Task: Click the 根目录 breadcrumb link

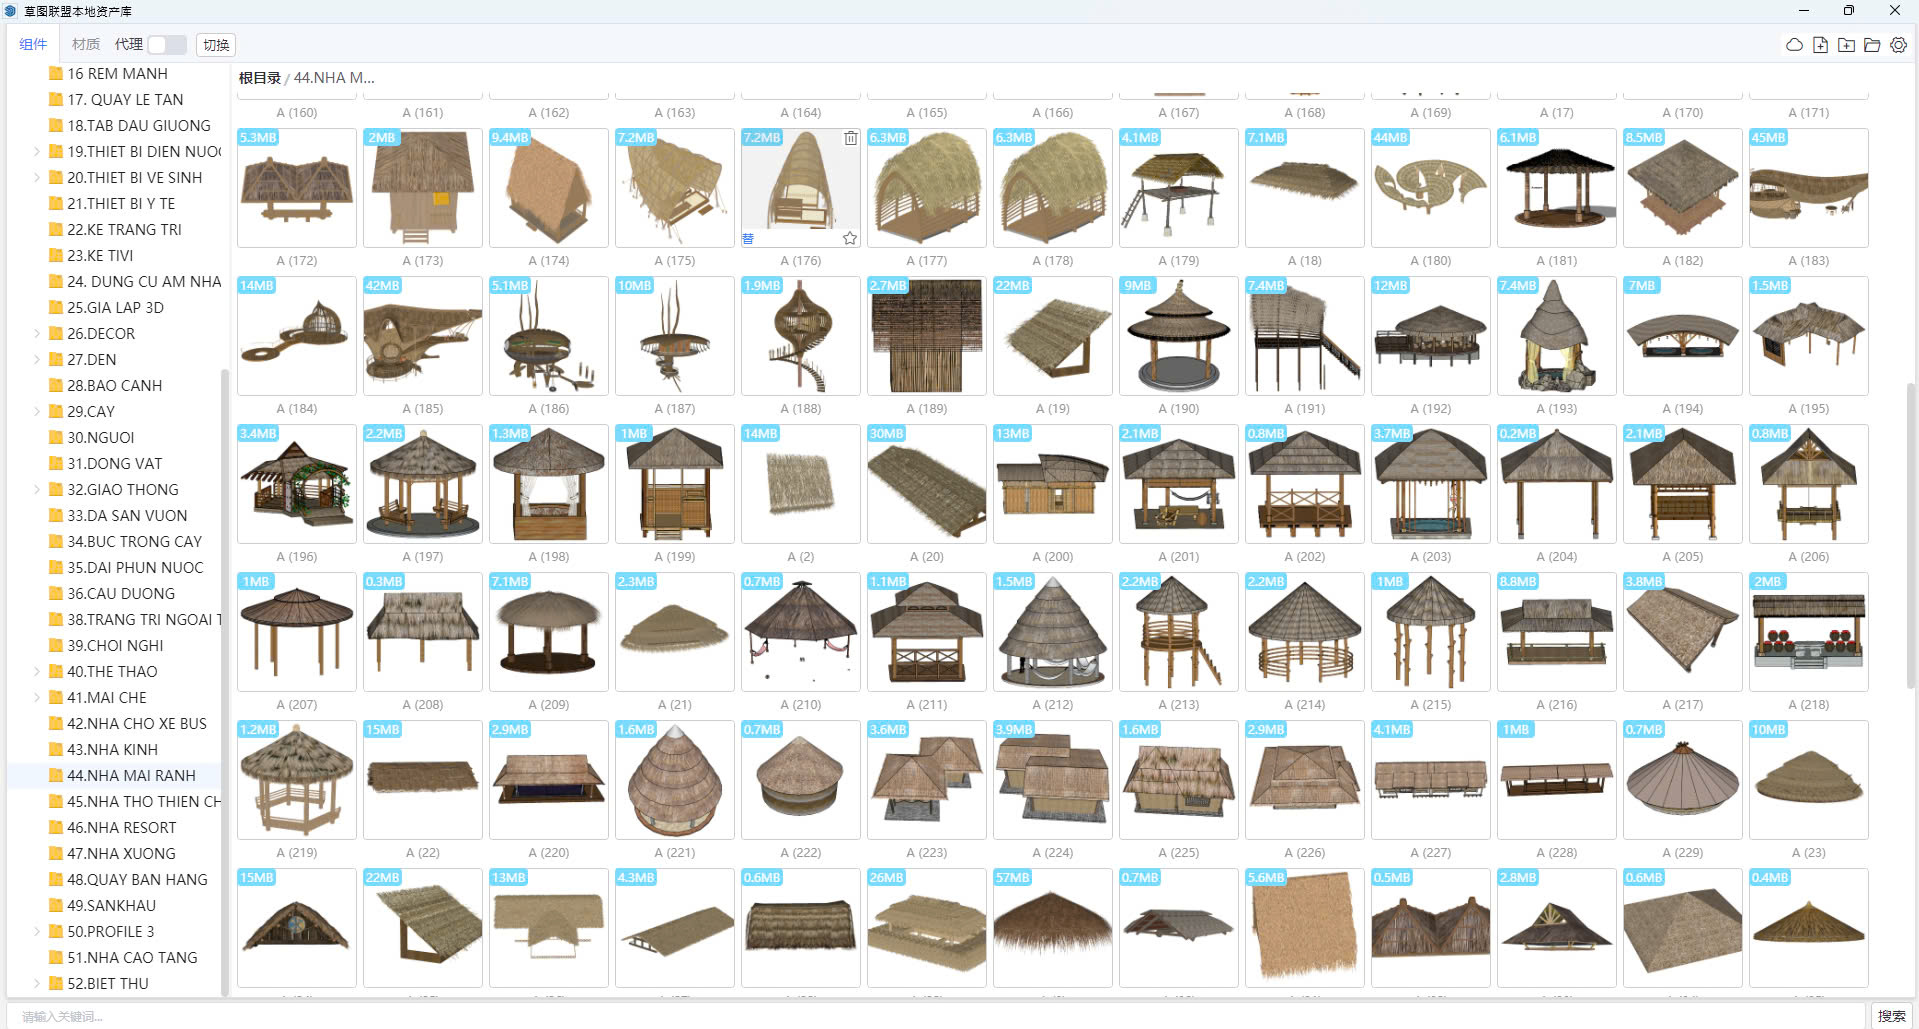Action: (x=259, y=78)
